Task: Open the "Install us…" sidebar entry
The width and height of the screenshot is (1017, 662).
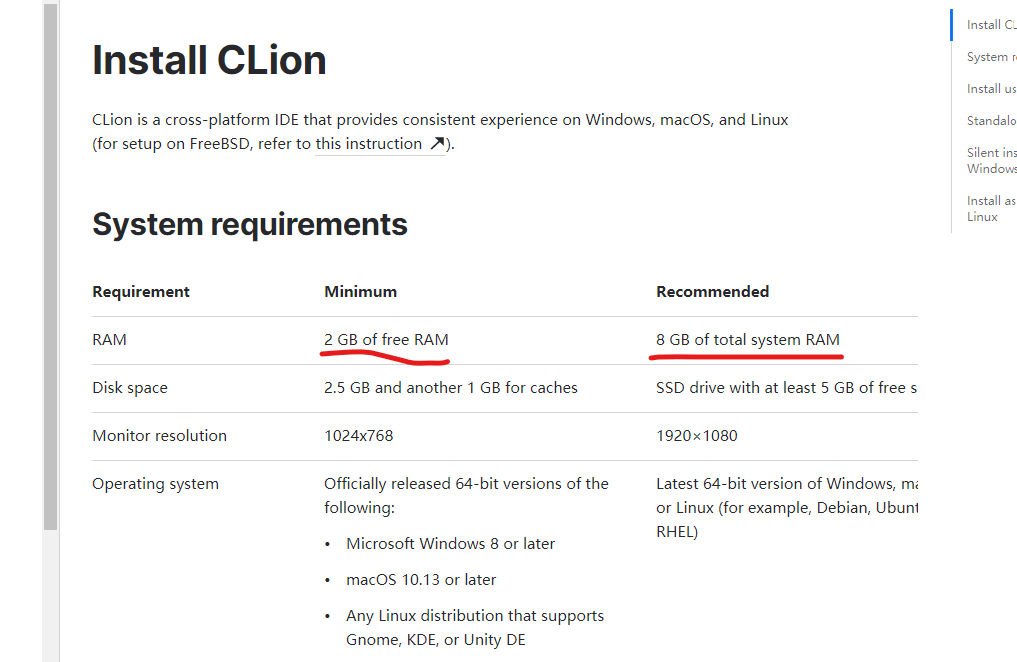Action: coord(991,89)
